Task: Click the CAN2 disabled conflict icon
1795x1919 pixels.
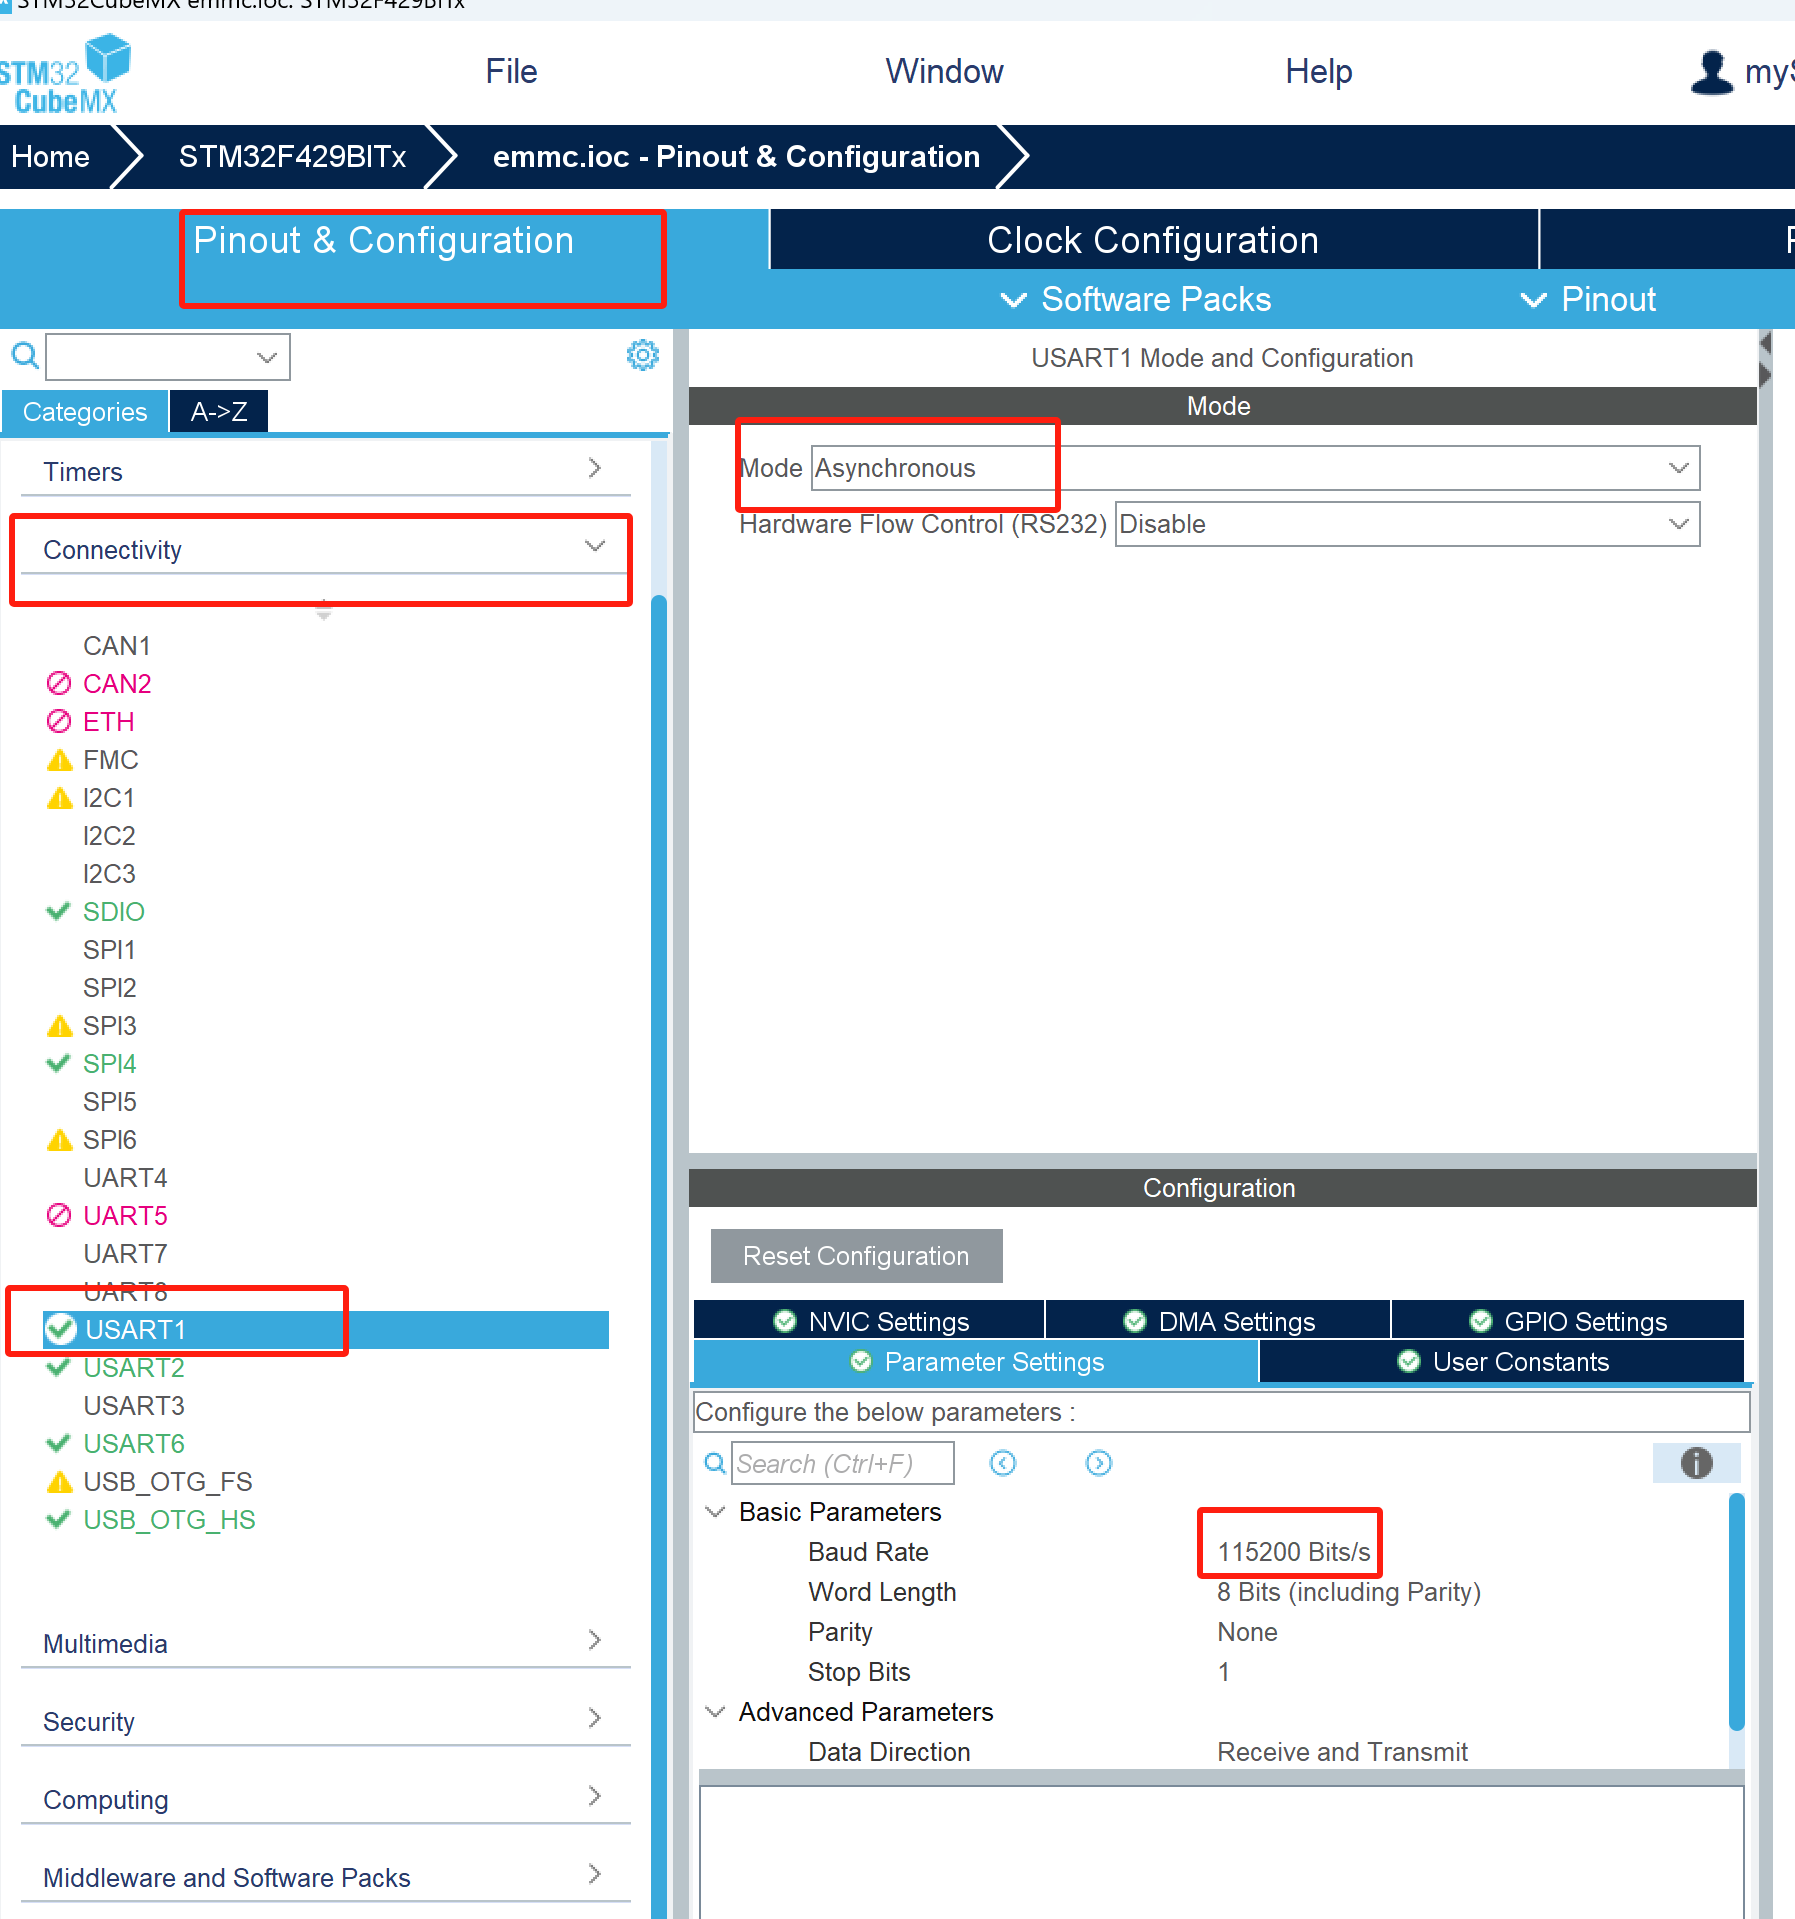Action: 59,683
